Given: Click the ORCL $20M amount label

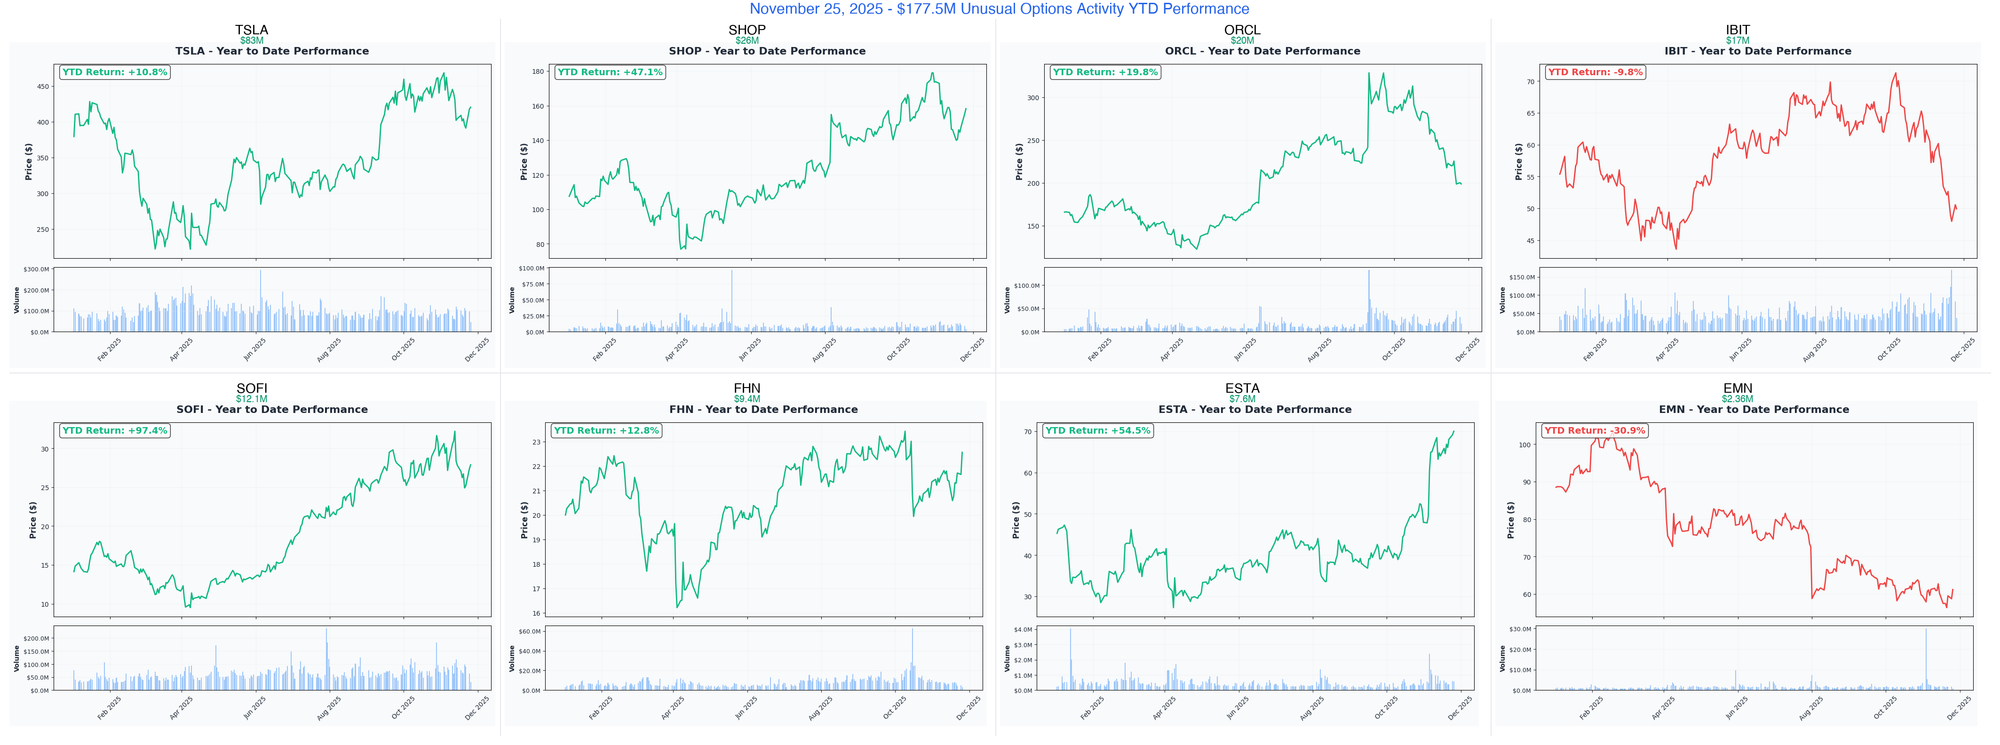Looking at the screenshot, I should click(1242, 41).
